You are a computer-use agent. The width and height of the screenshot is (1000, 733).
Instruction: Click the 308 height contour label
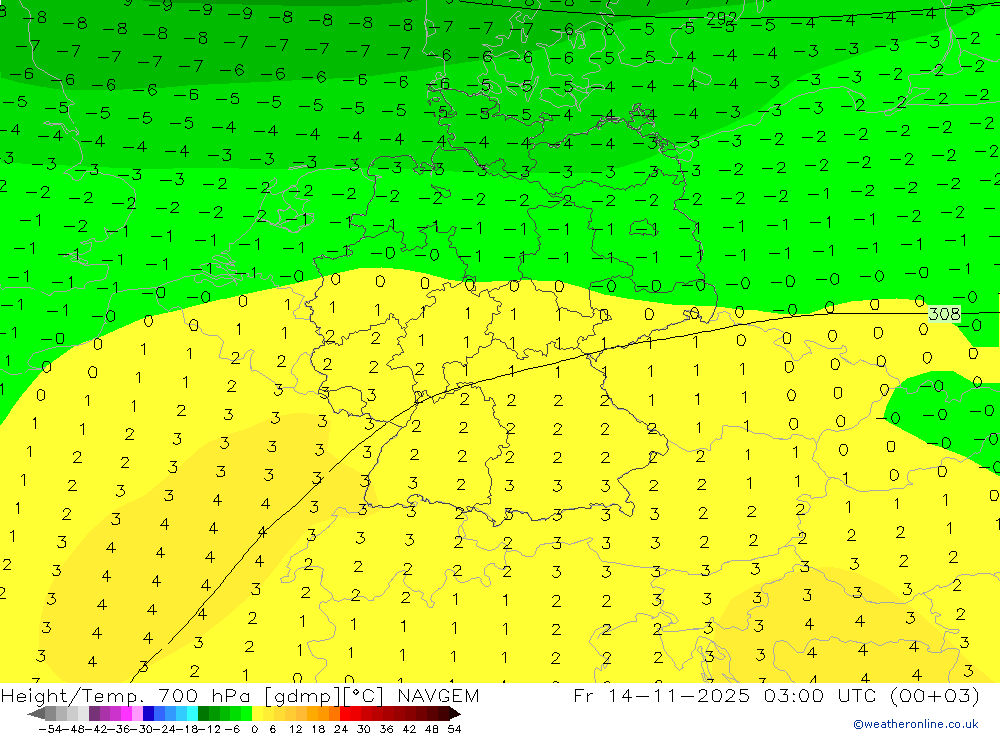point(945,314)
